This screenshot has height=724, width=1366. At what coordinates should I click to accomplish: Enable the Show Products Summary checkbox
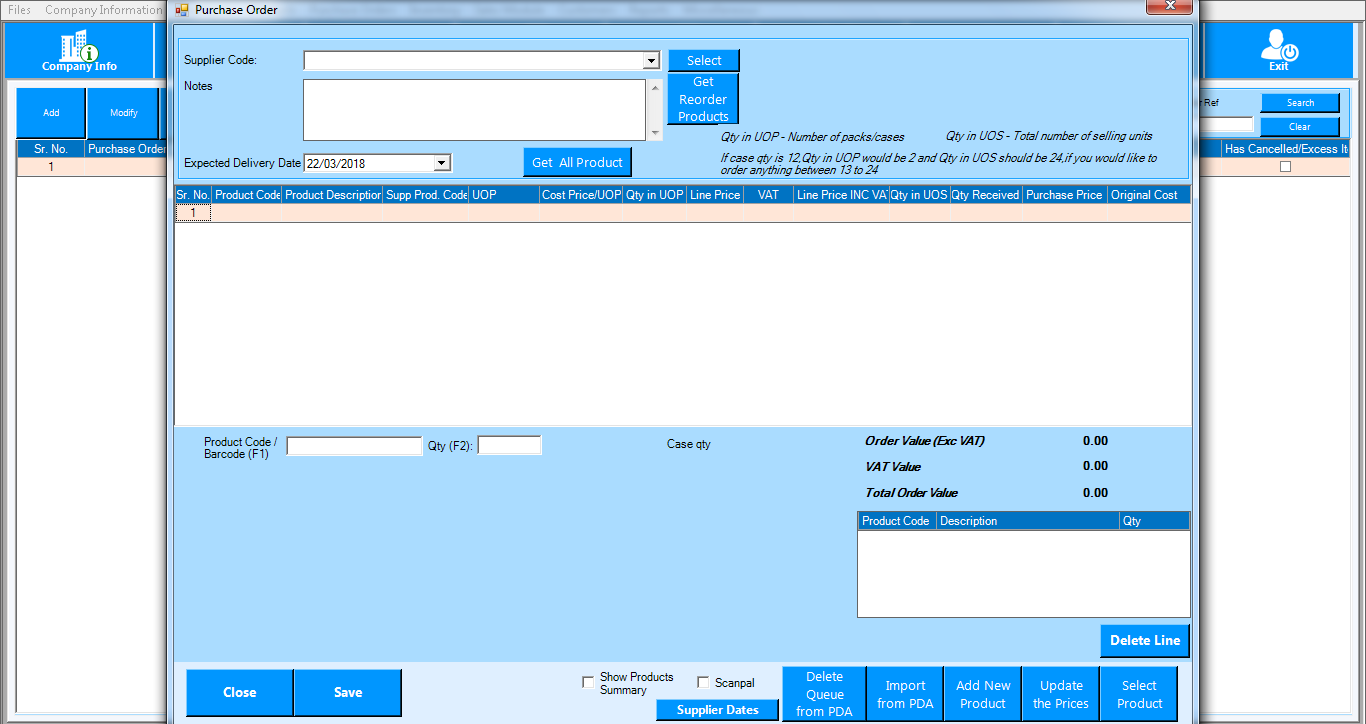(x=588, y=683)
